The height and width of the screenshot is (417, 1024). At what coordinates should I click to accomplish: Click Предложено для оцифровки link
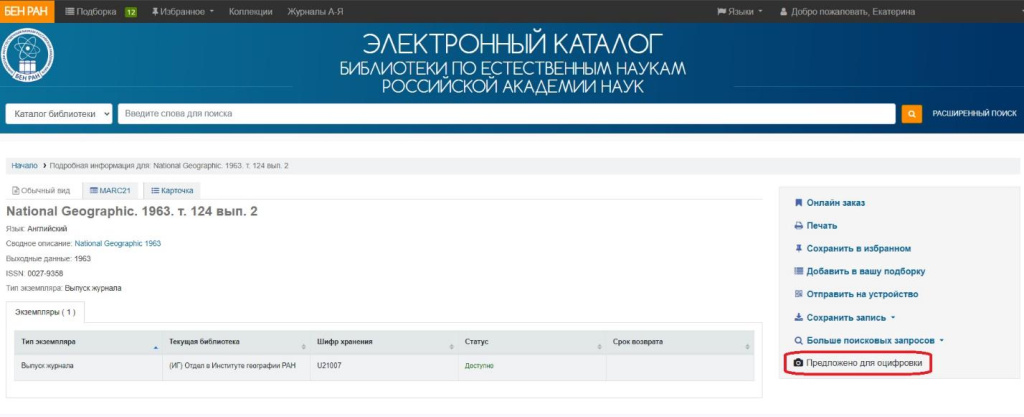[865, 363]
